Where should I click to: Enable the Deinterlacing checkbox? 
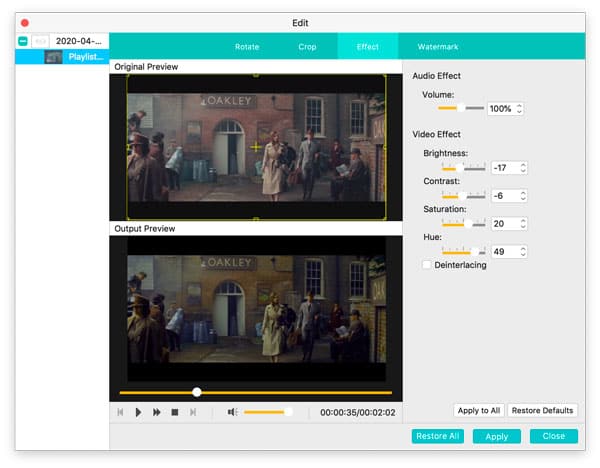coord(426,265)
